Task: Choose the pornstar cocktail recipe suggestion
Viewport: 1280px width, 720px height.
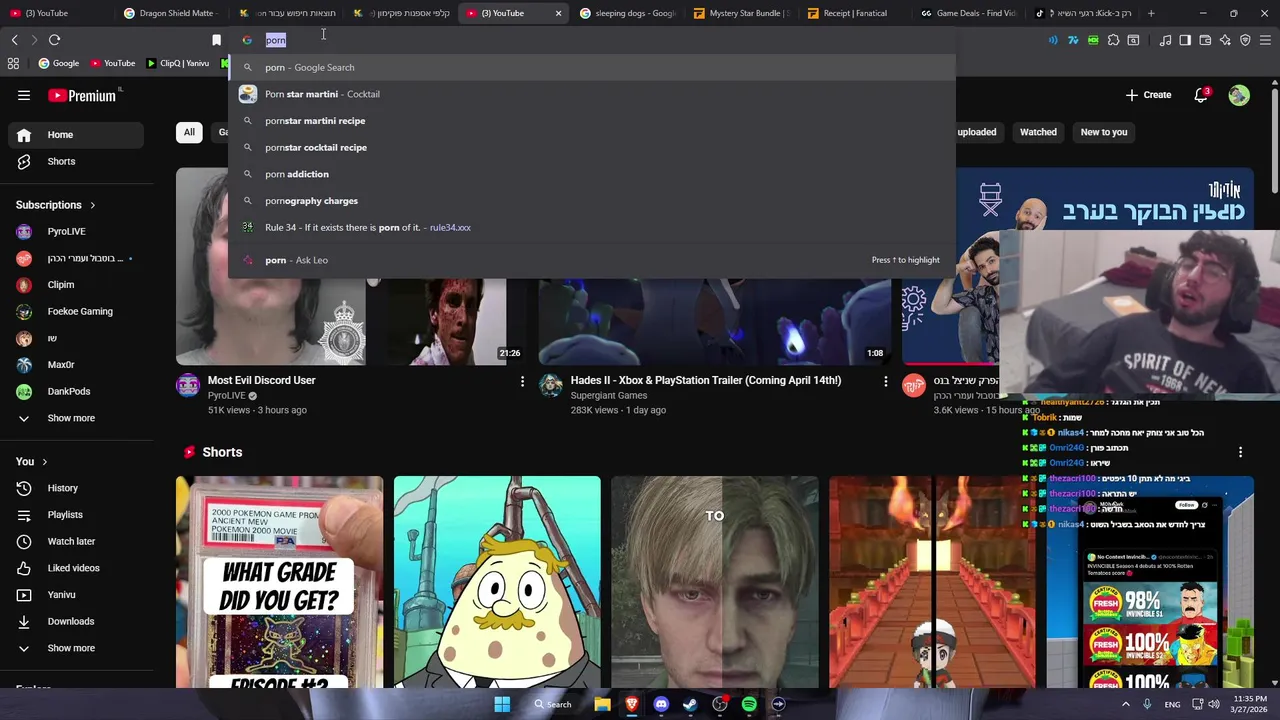Action: [592, 147]
